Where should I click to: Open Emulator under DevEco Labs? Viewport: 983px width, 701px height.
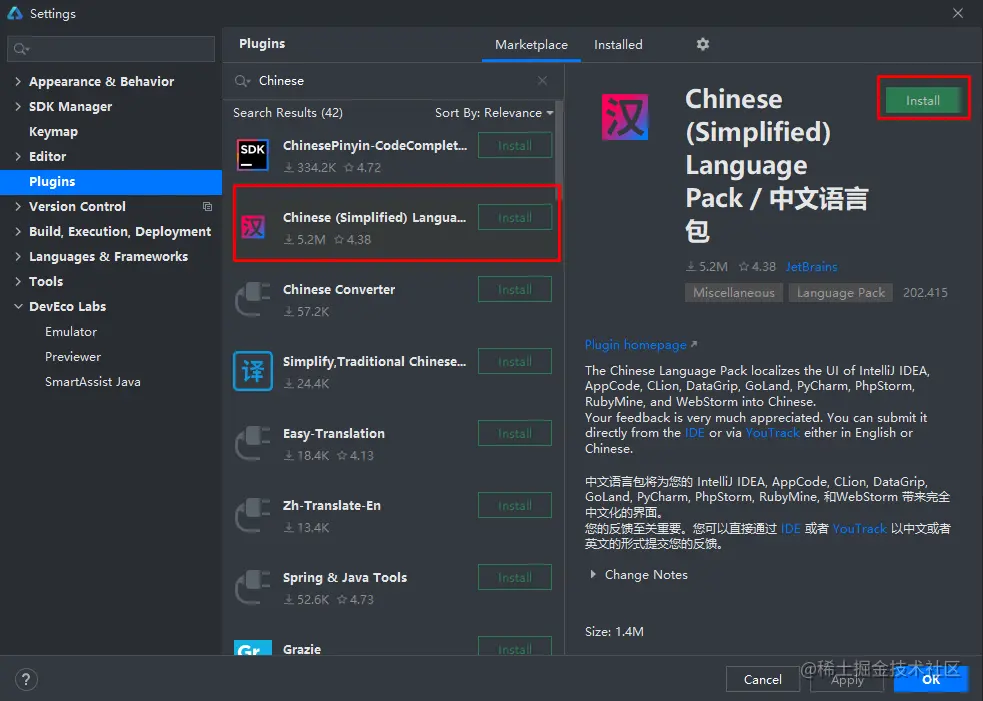pos(71,332)
